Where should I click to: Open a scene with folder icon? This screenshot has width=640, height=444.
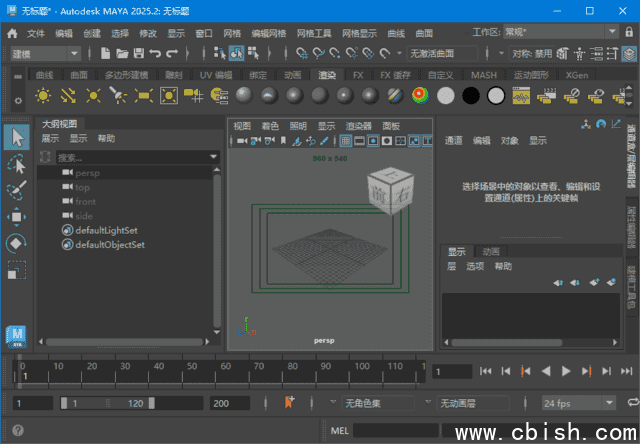tap(122, 53)
